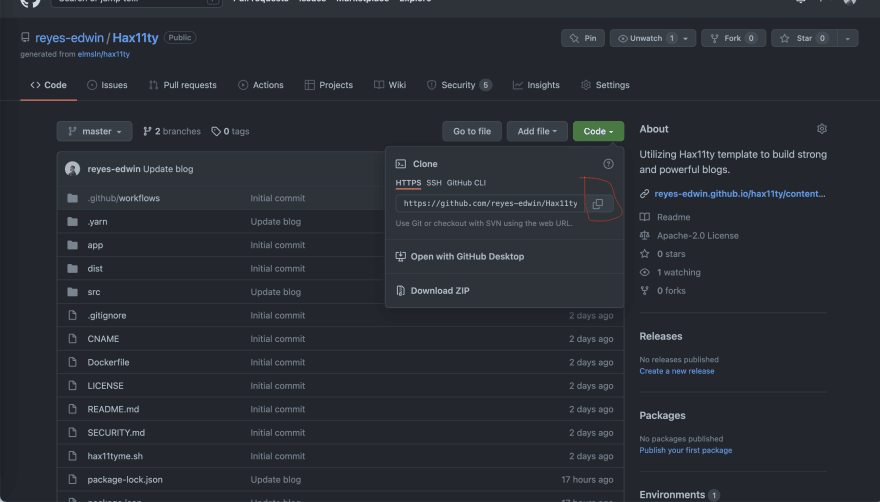Screen dimensions: 880x502
Task: Open the Security tab
Action: [459, 85]
